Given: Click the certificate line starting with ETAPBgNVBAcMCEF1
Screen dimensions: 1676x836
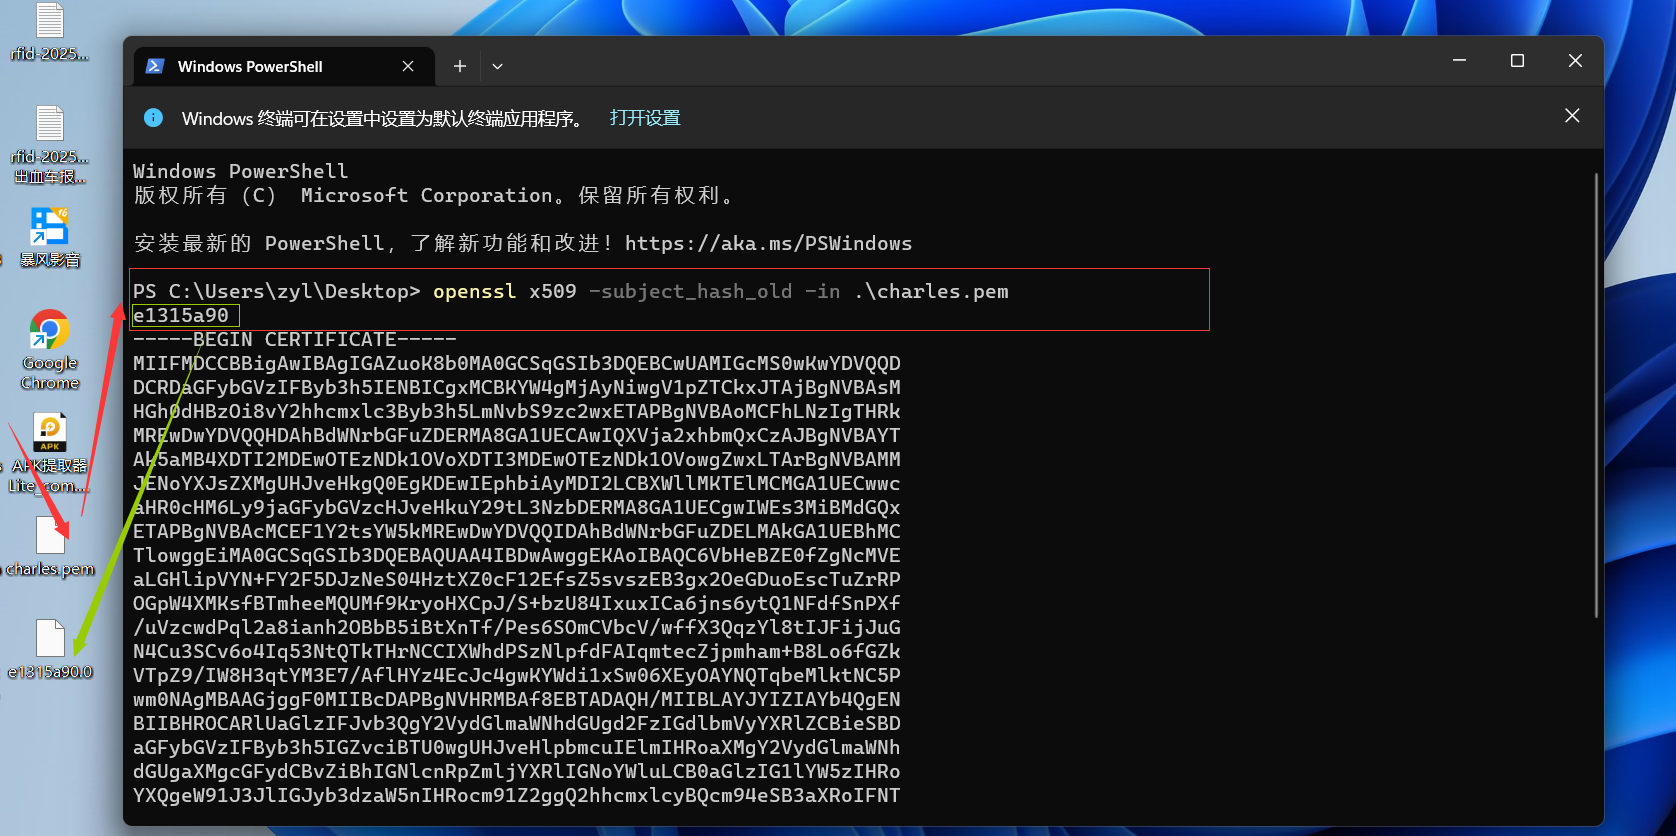Looking at the screenshot, I should (517, 532).
